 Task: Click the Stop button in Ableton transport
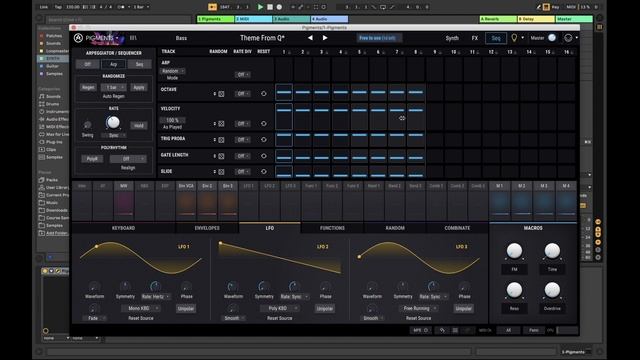coord(270,7)
